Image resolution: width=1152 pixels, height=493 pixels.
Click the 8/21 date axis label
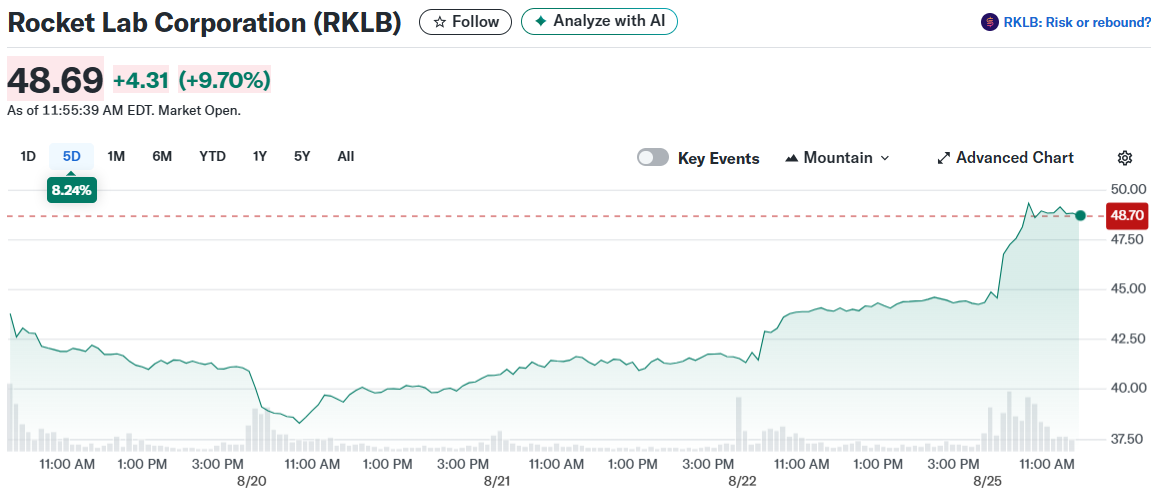coord(497,481)
